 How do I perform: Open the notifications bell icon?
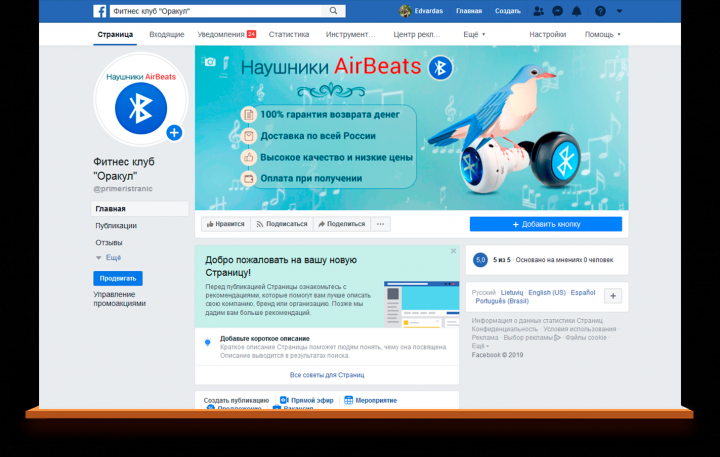(x=577, y=11)
